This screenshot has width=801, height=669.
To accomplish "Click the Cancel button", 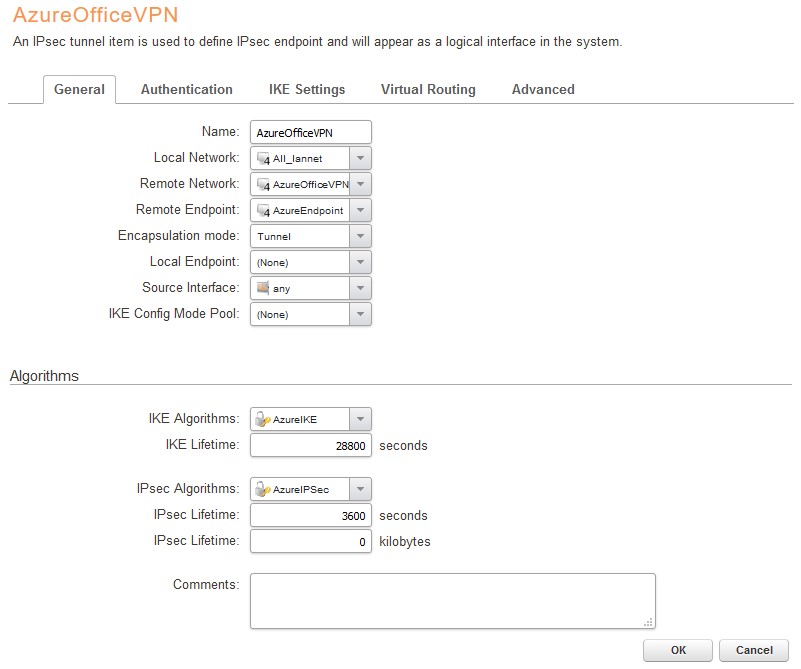I will 754,650.
